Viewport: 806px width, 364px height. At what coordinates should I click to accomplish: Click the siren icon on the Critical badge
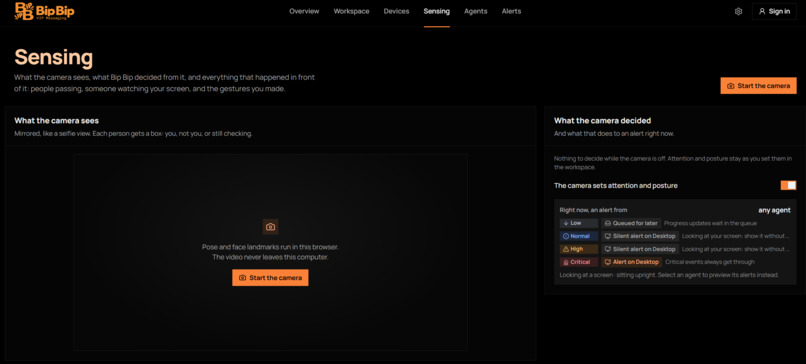(x=566, y=262)
